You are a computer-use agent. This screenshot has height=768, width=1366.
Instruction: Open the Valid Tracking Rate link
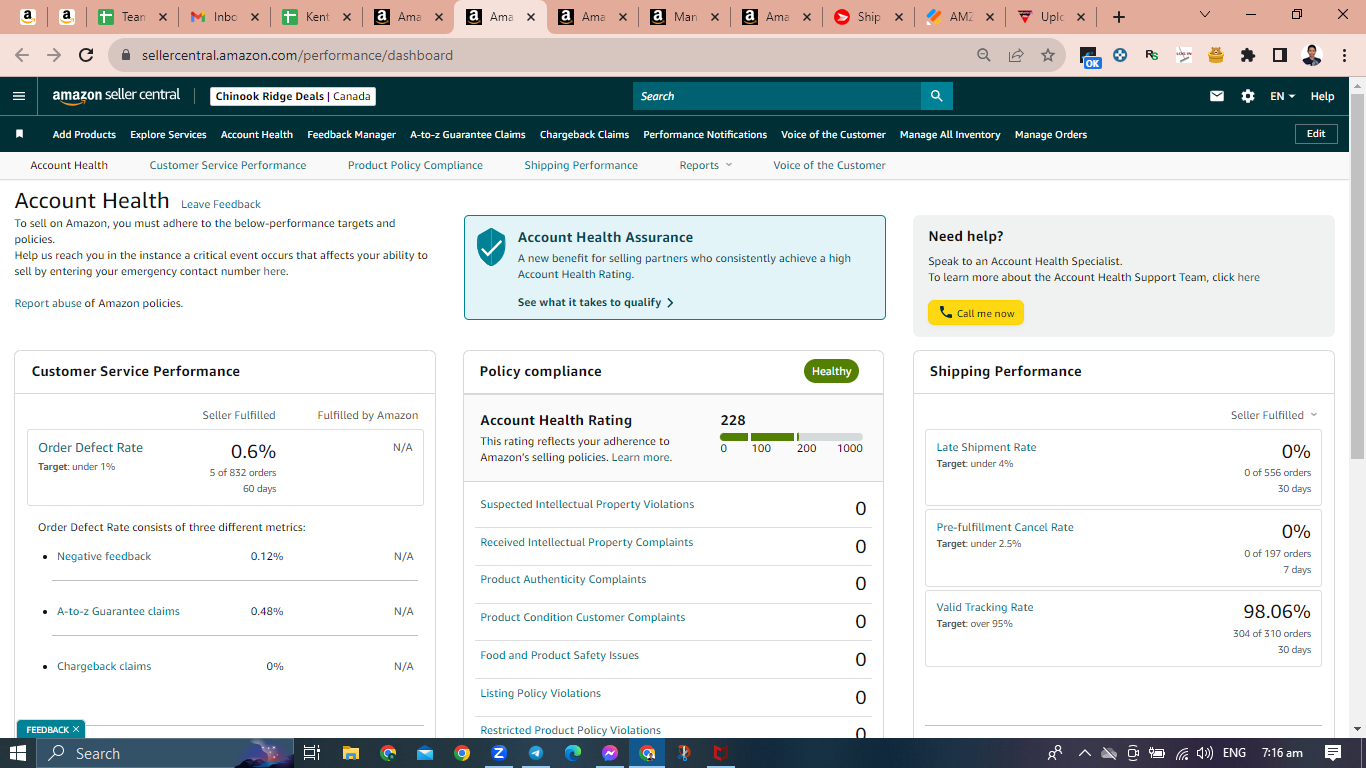(985, 607)
